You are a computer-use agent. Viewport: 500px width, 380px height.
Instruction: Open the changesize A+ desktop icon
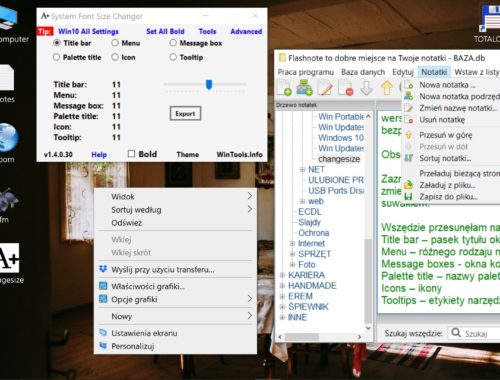tap(9, 258)
